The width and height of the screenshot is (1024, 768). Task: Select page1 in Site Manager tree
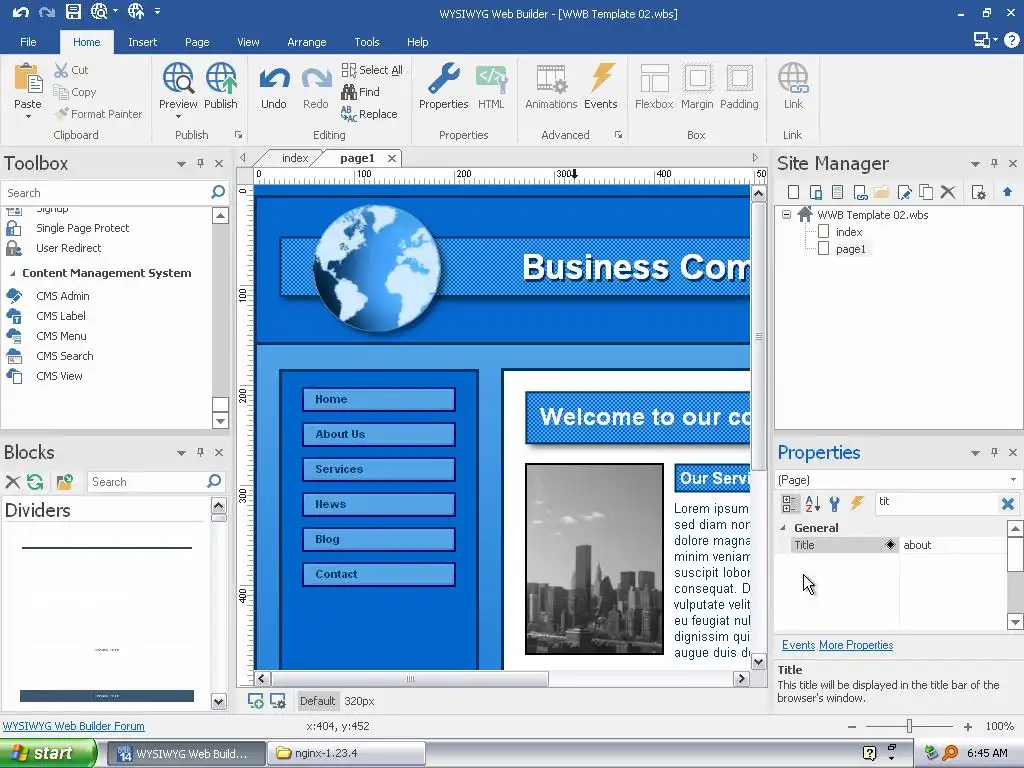[x=850, y=249]
